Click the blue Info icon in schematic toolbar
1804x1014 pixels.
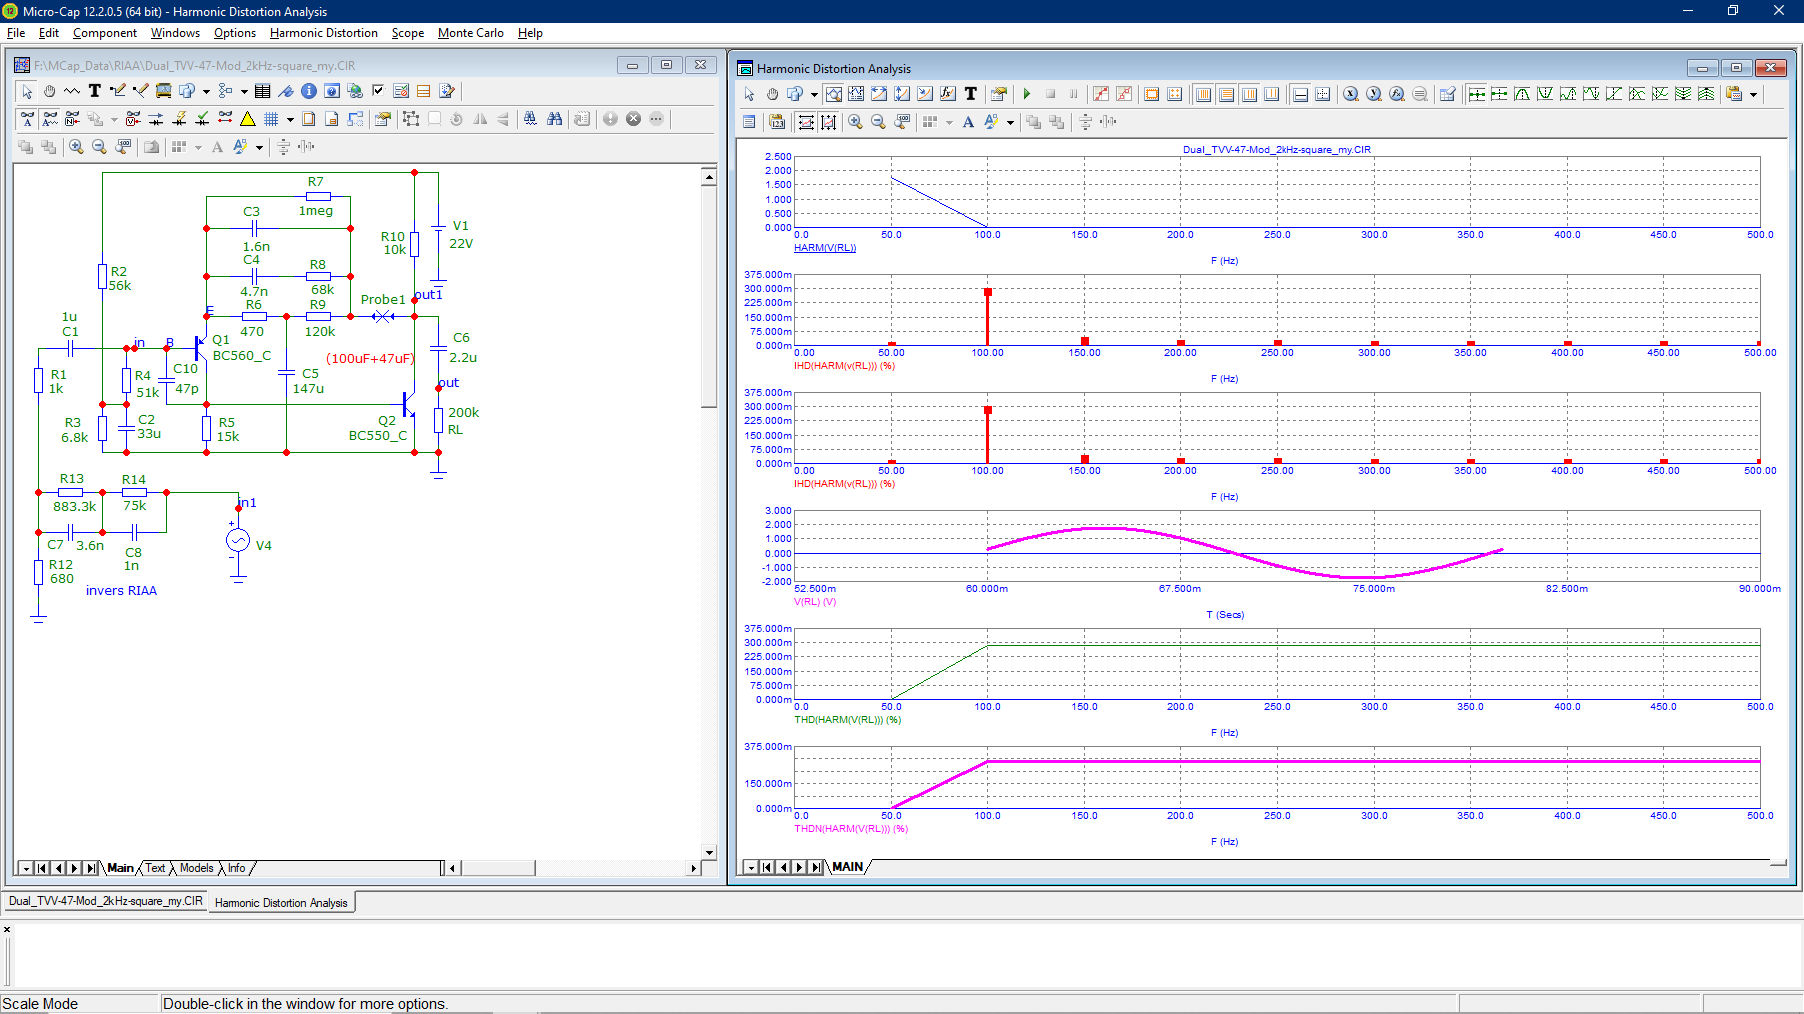point(309,91)
